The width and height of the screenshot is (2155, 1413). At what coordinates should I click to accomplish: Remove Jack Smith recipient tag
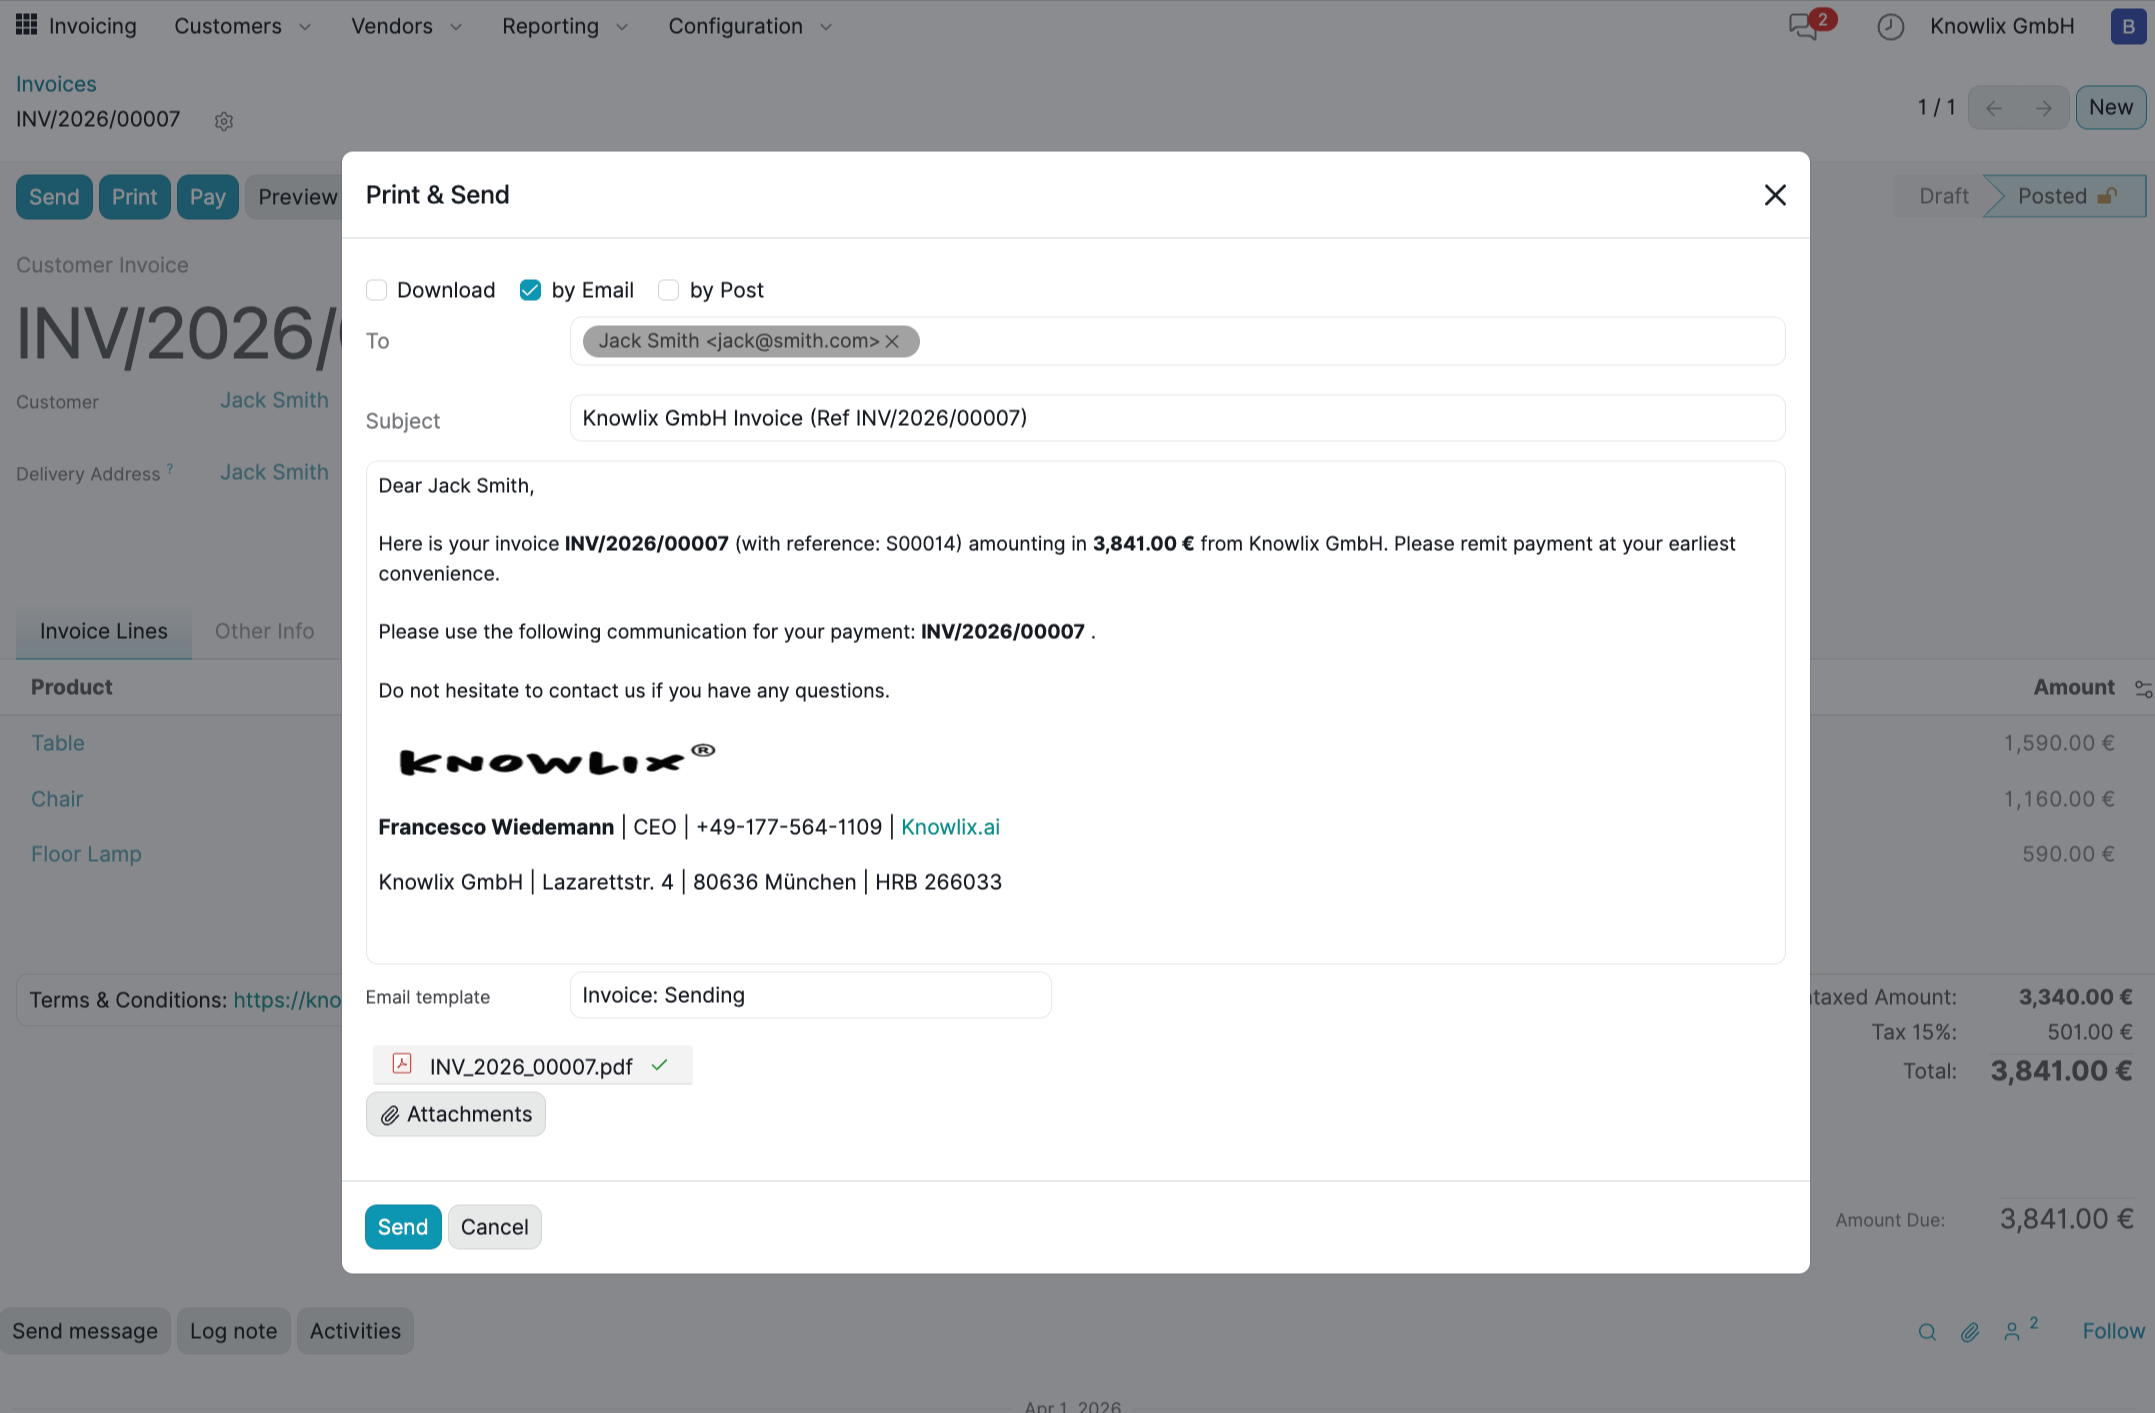click(893, 342)
